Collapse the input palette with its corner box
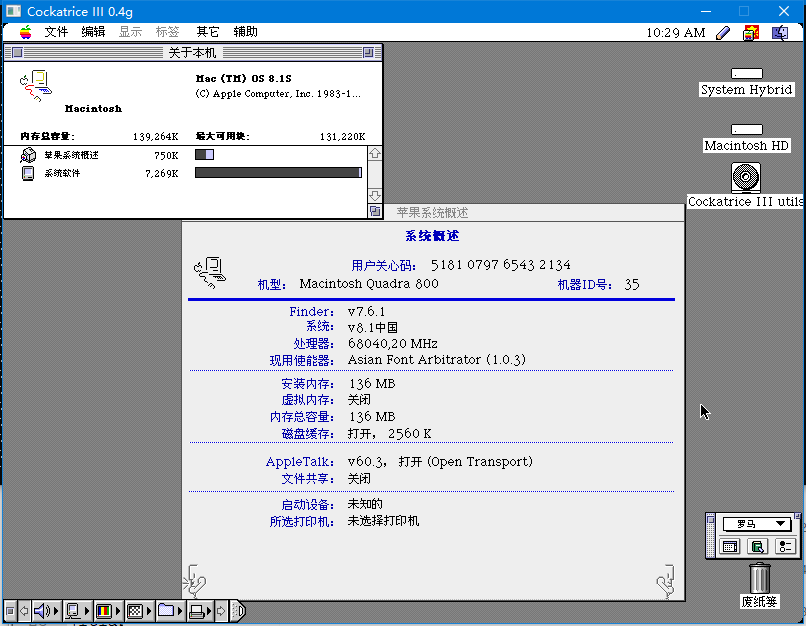 coord(797,515)
